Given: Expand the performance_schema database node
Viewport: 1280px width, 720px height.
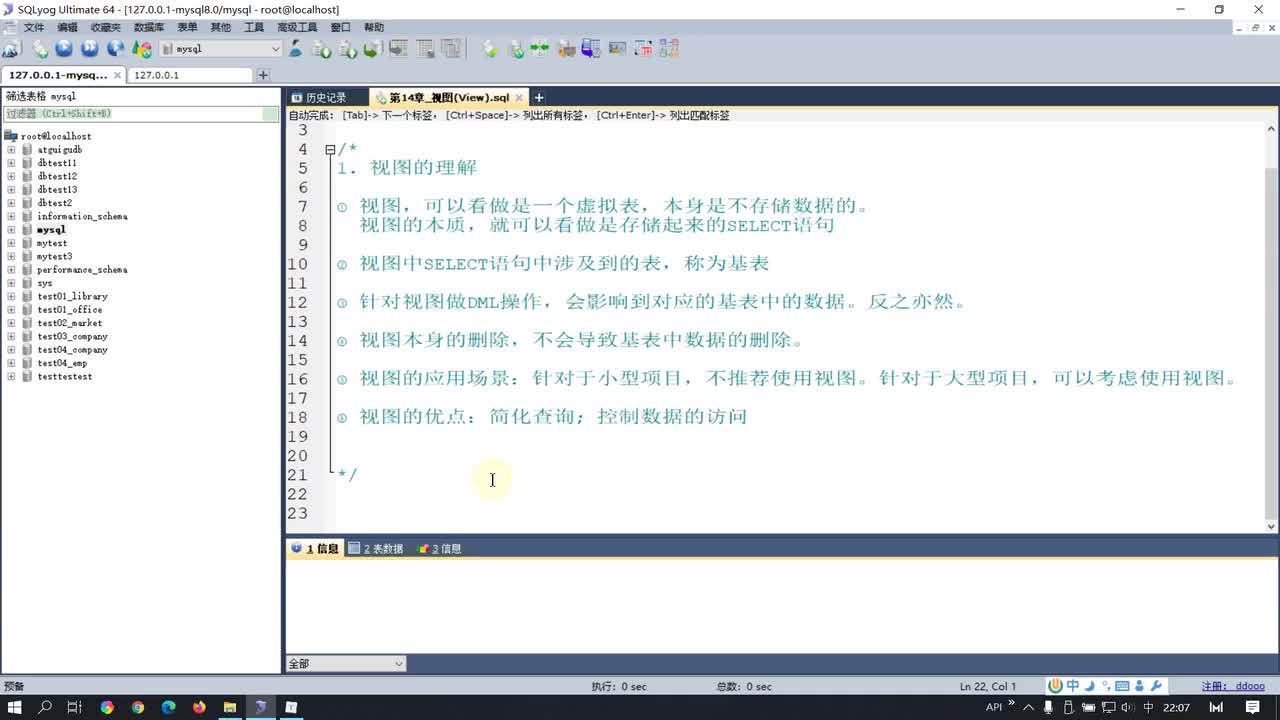Looking at the screenshot, I should point(11,270).
